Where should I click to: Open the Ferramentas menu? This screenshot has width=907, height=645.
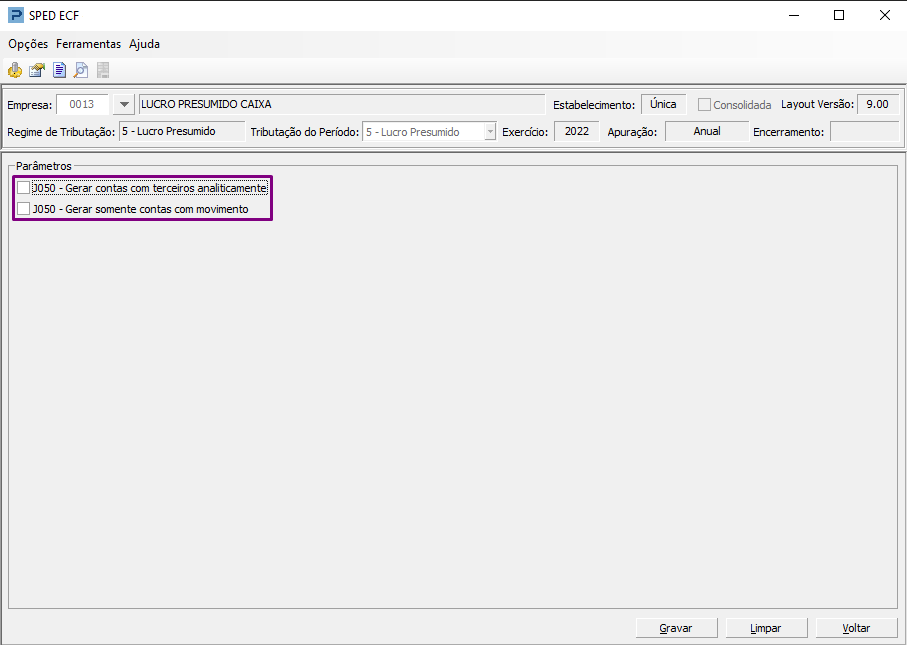point(89,44)
